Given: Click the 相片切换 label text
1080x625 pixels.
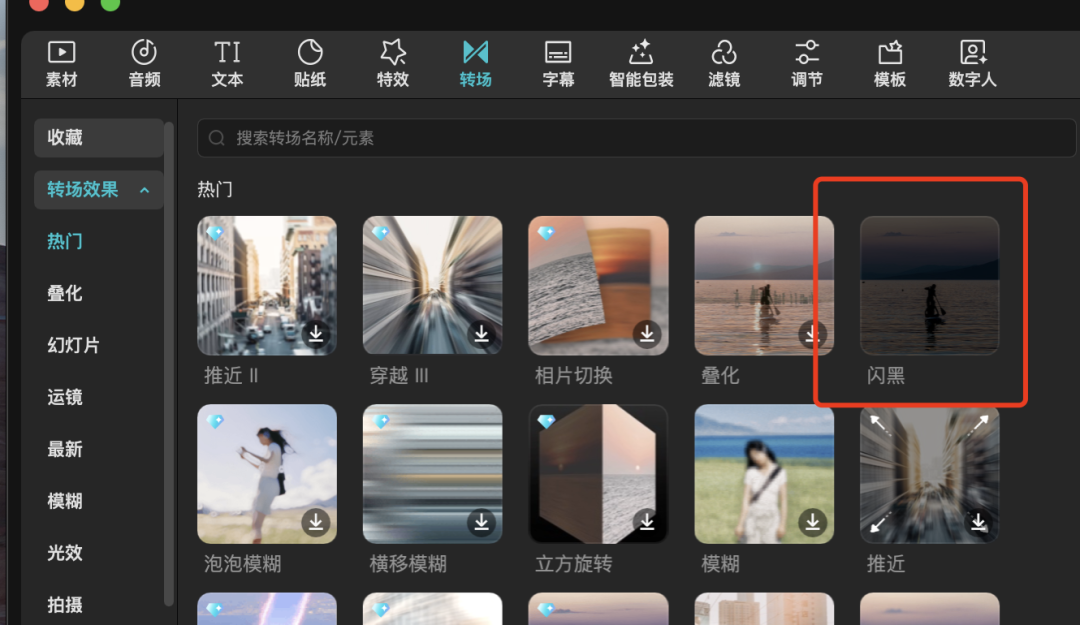Looking at the screenshot, I should pyautogui.click(x=574, y=376).
